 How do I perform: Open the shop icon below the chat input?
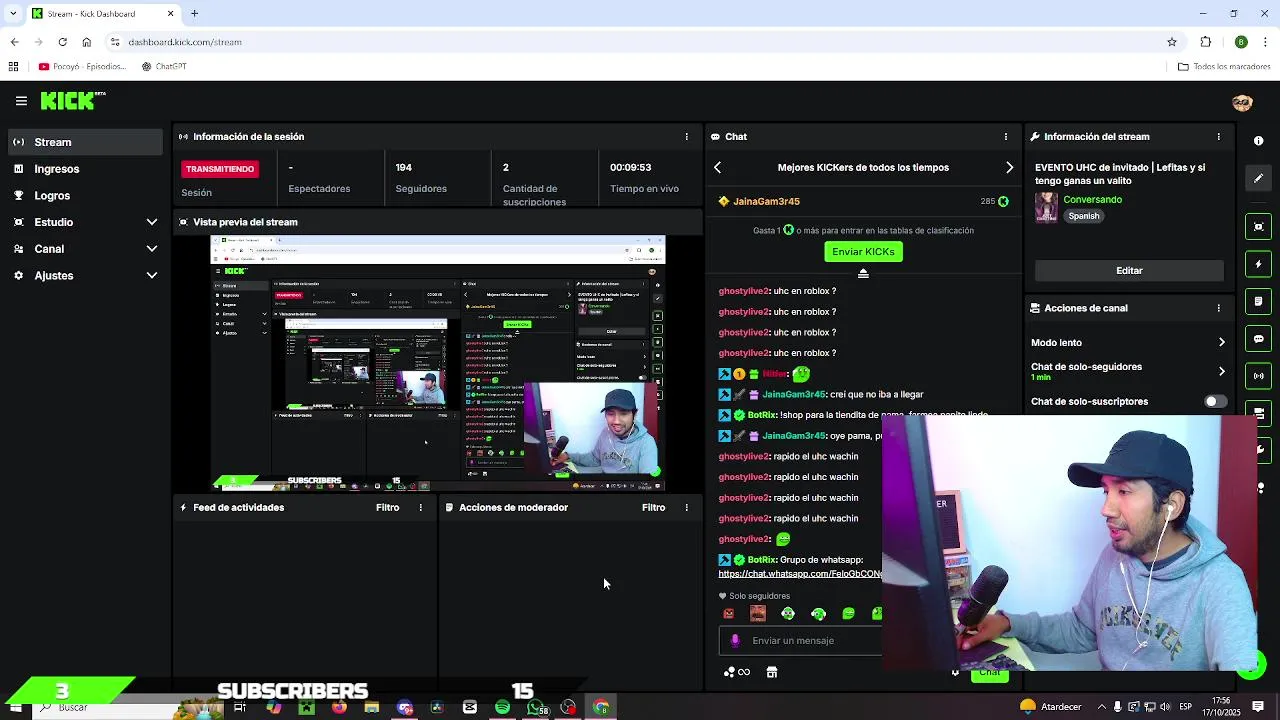[772, 673]
